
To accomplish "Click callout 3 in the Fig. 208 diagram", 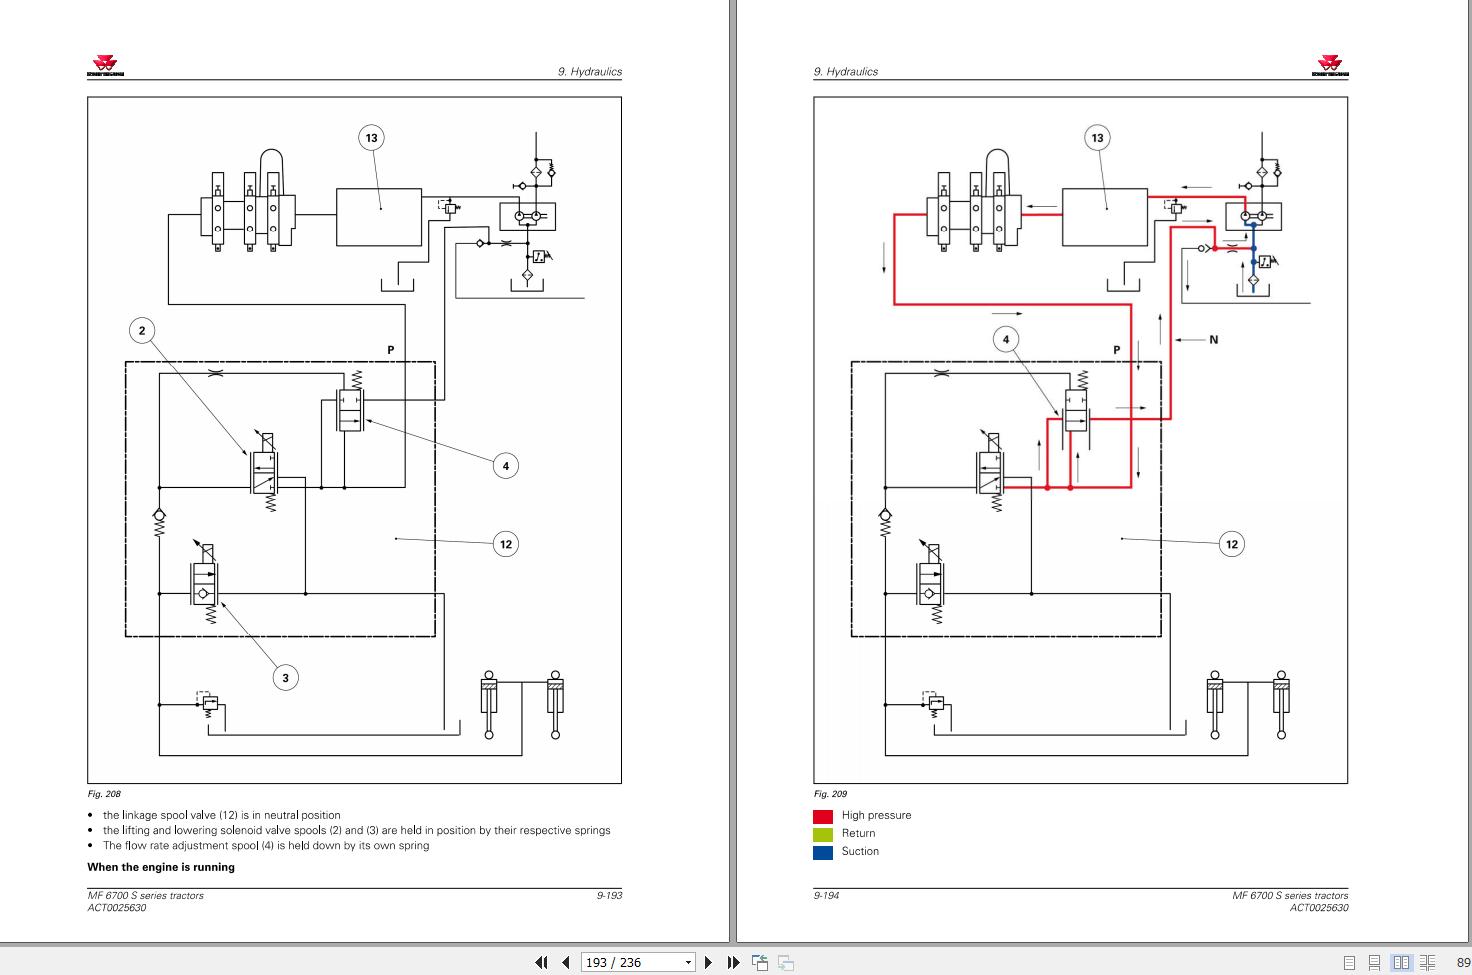I will pyautogui.click(x=285, y=678).
